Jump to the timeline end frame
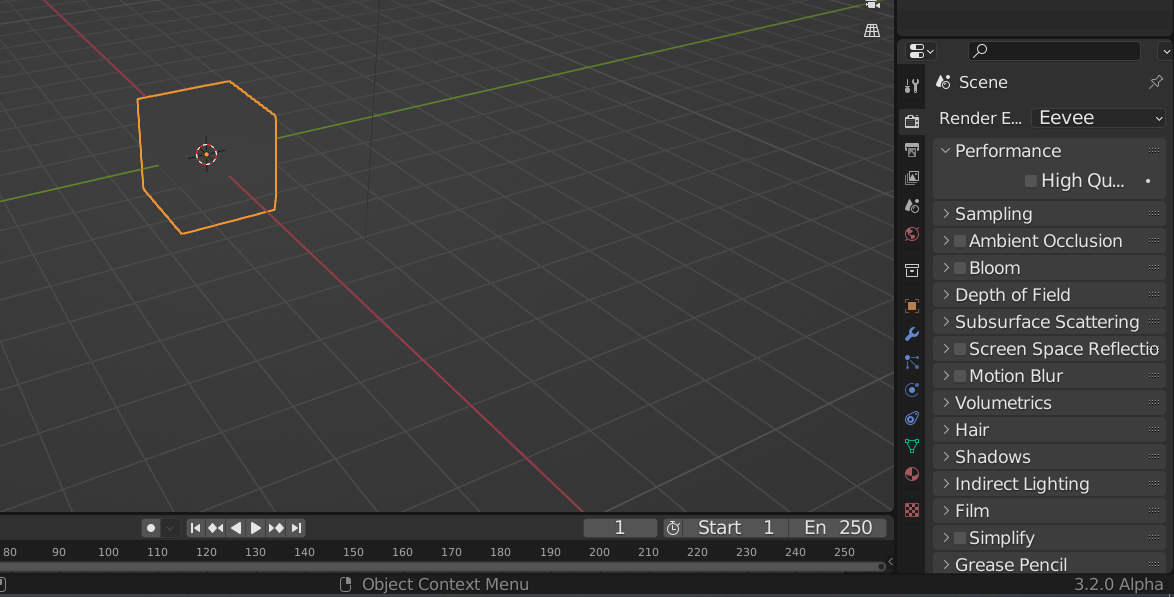1174x597 pixels. [296, 528]
